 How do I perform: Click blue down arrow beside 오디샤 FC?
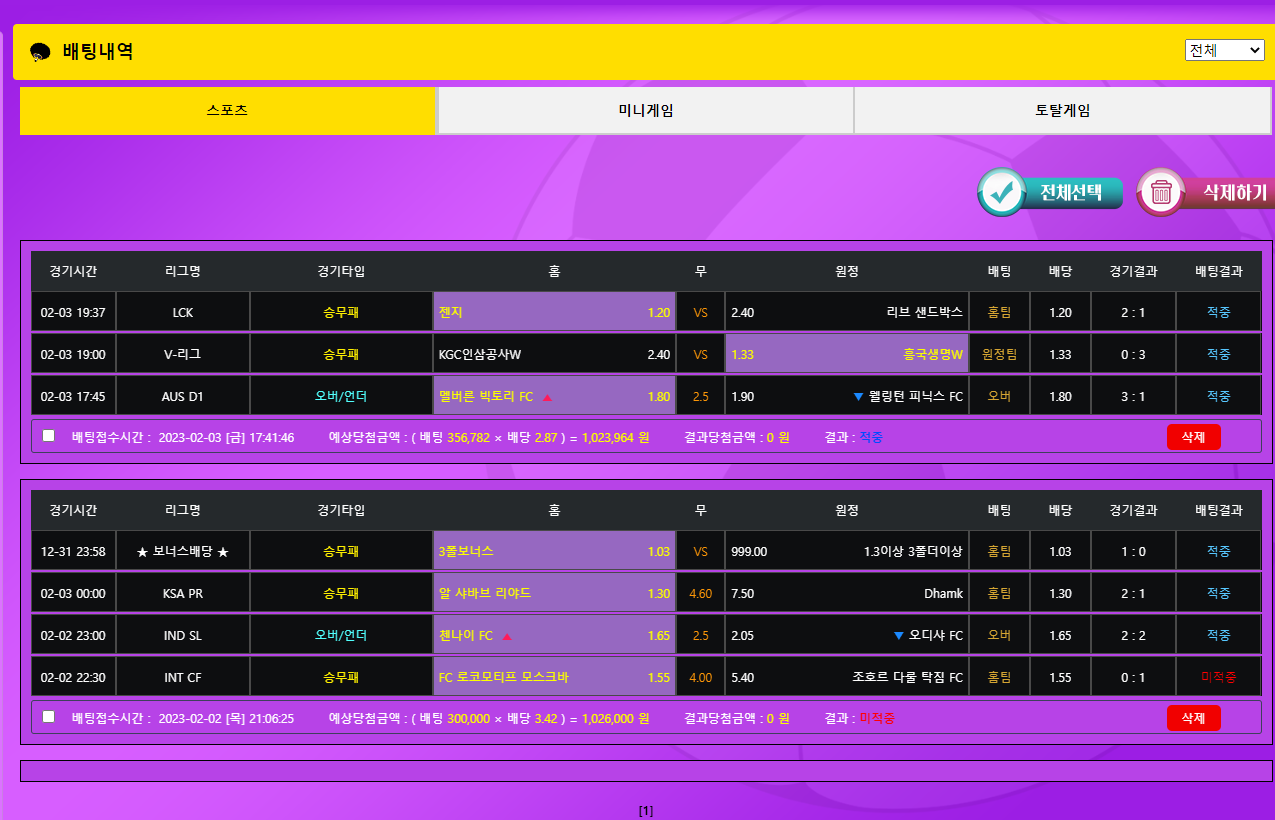click(898, 636)
